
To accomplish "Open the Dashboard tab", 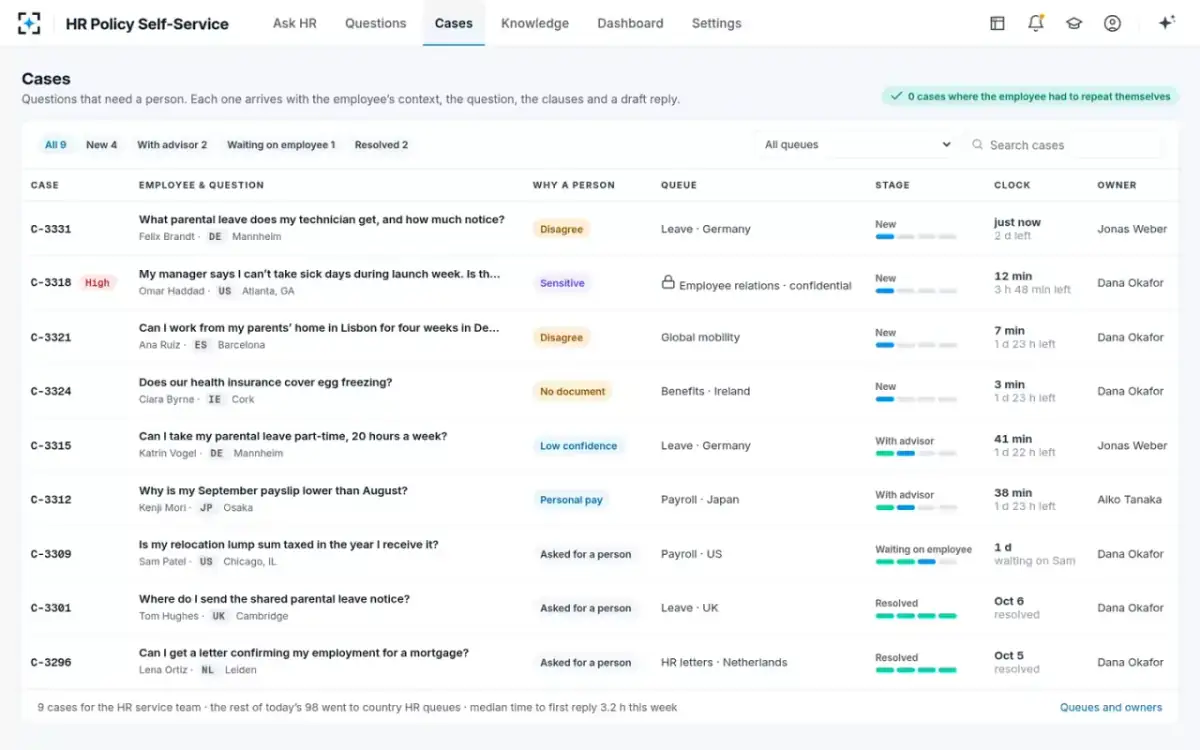I will pos(630,23).
